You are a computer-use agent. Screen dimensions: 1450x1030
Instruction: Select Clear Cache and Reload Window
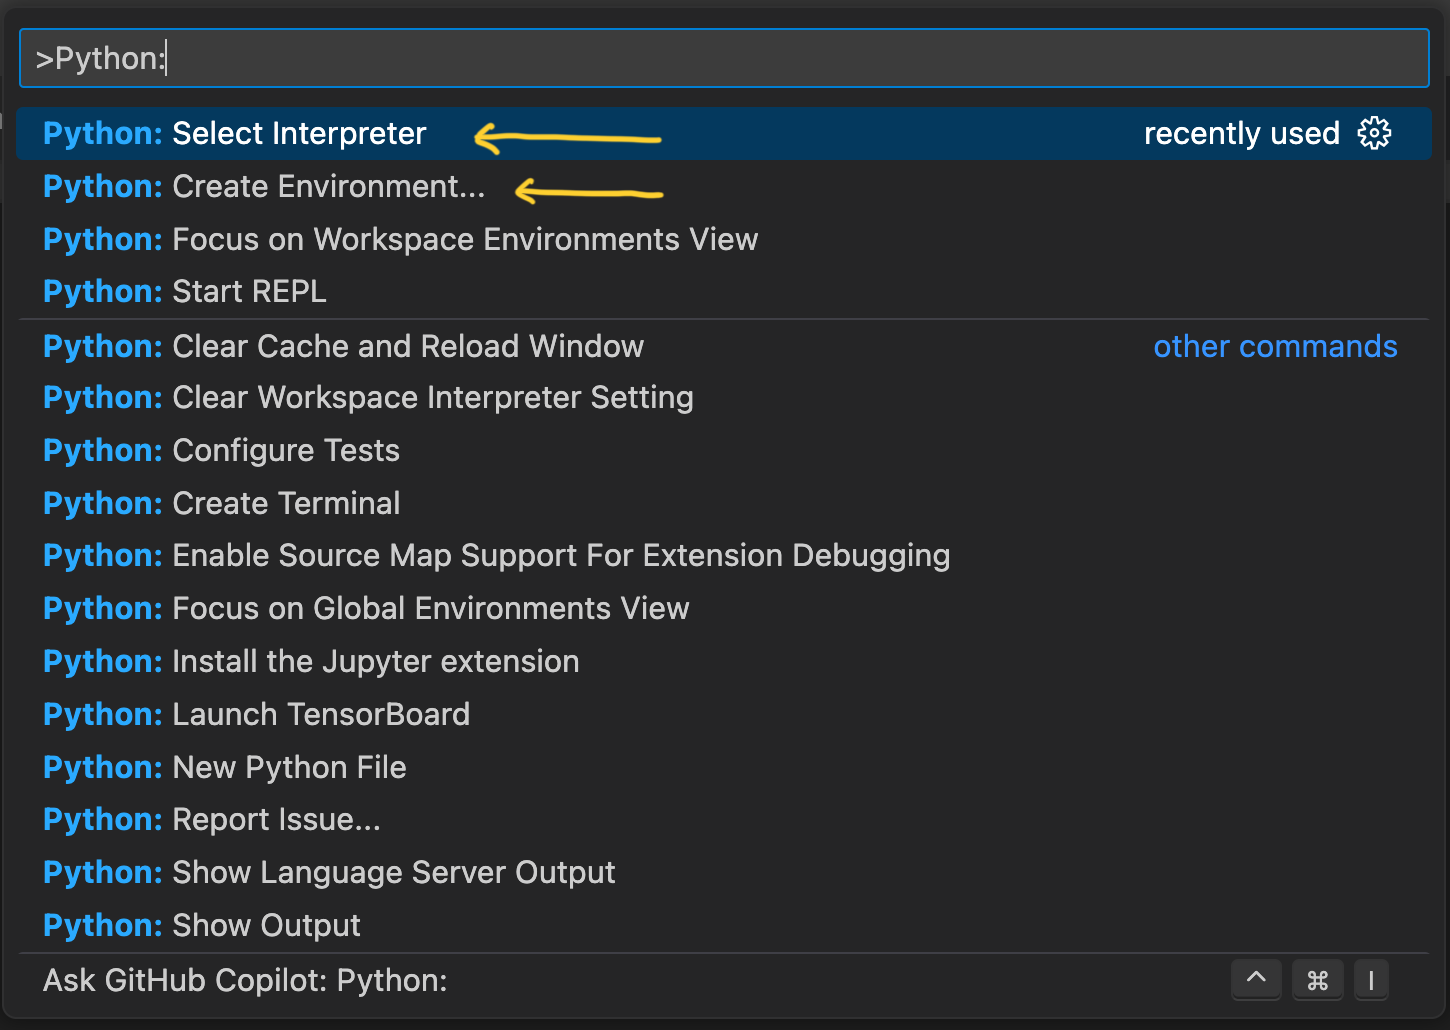point(724,346)
